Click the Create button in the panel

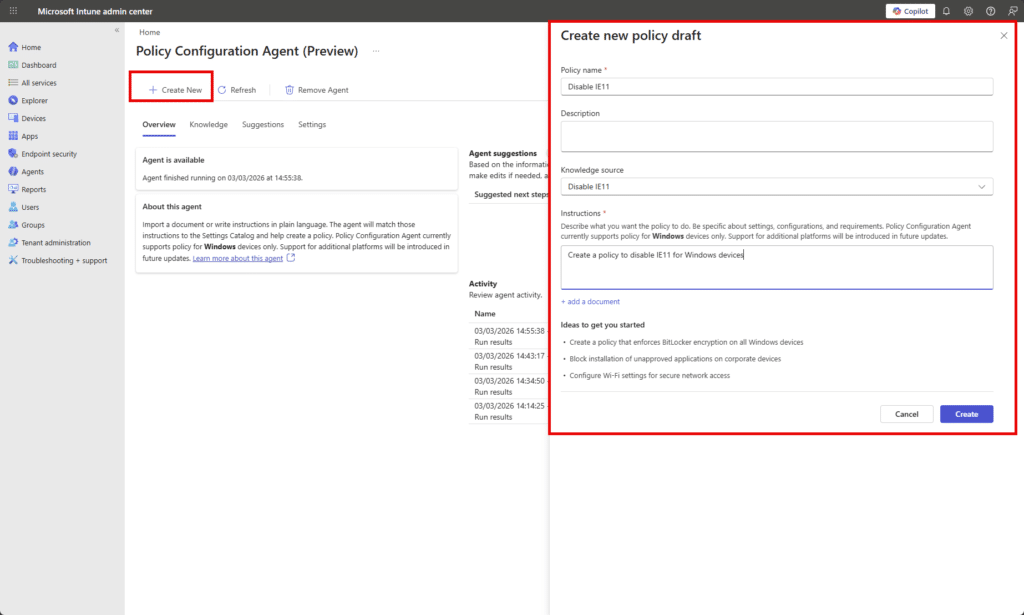tap(966, 413)
